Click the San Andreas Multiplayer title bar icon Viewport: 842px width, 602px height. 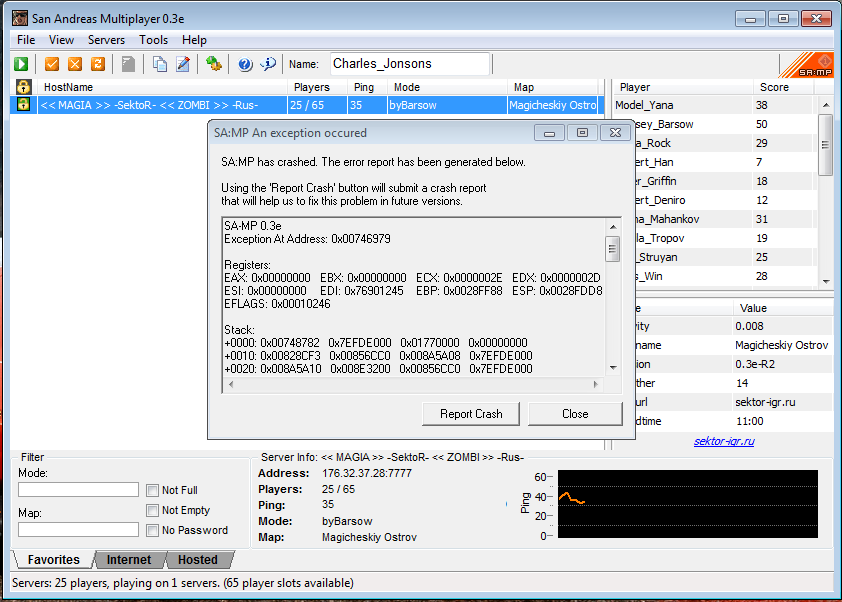pyautogui.click(x=20, y=18)
